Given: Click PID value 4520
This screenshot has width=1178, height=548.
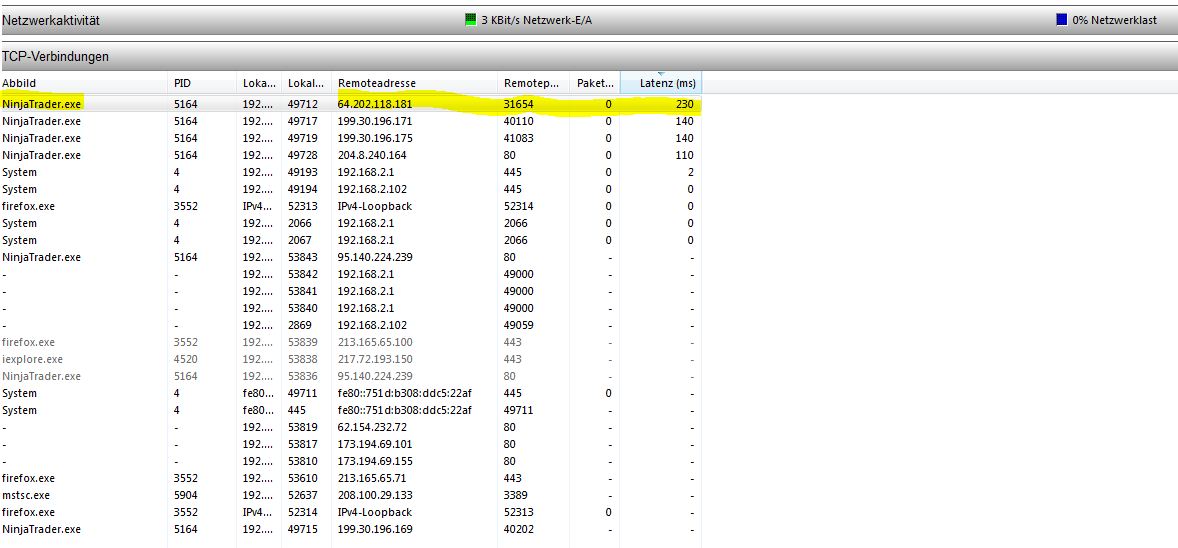Looking at the screenshot, I should point(186,359).
